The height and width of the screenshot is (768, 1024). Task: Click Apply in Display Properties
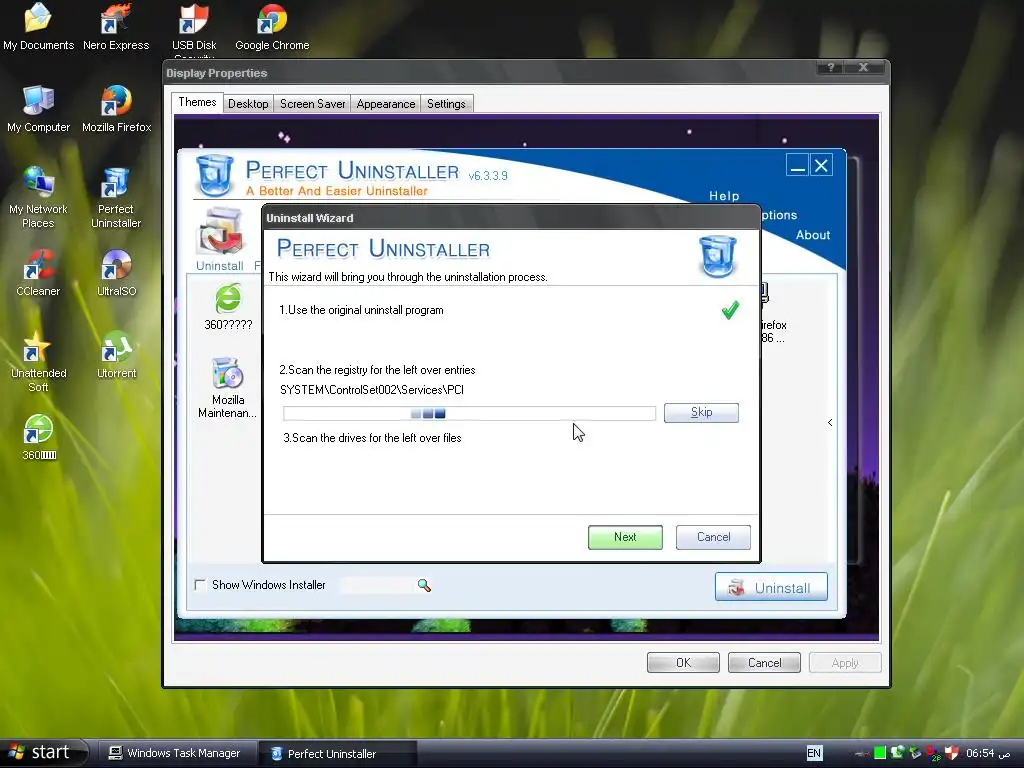(x=845, y=663)
